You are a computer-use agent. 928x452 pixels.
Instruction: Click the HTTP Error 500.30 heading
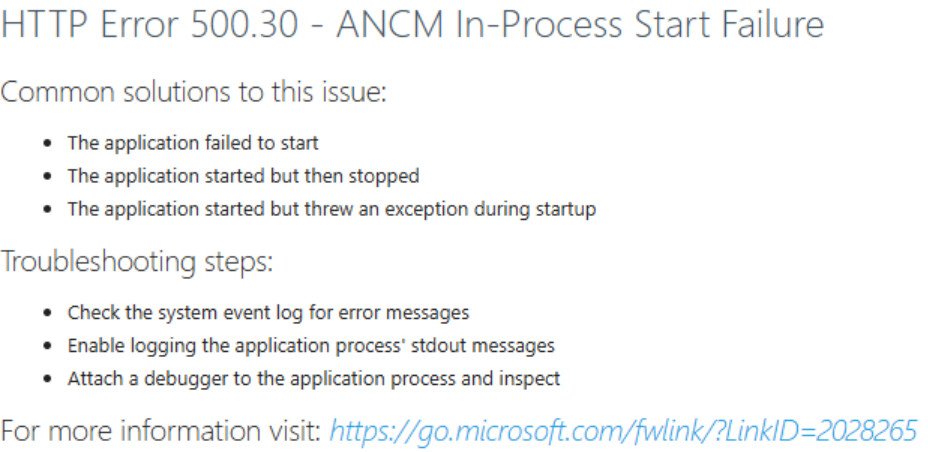coord(413,25)
